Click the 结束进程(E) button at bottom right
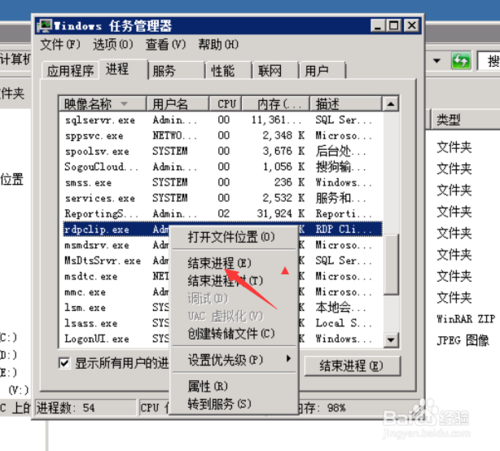 coord(352,366)
